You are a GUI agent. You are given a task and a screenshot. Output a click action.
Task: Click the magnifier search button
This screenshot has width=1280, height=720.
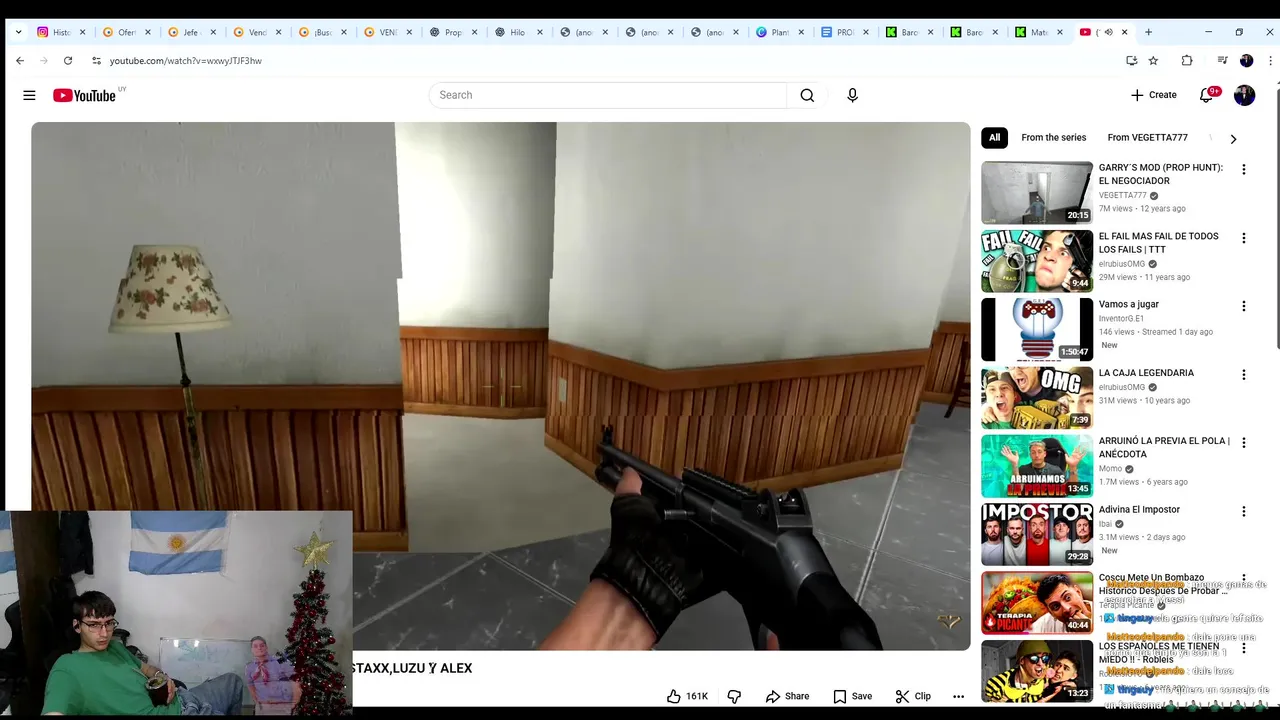[x=807, y=95]
